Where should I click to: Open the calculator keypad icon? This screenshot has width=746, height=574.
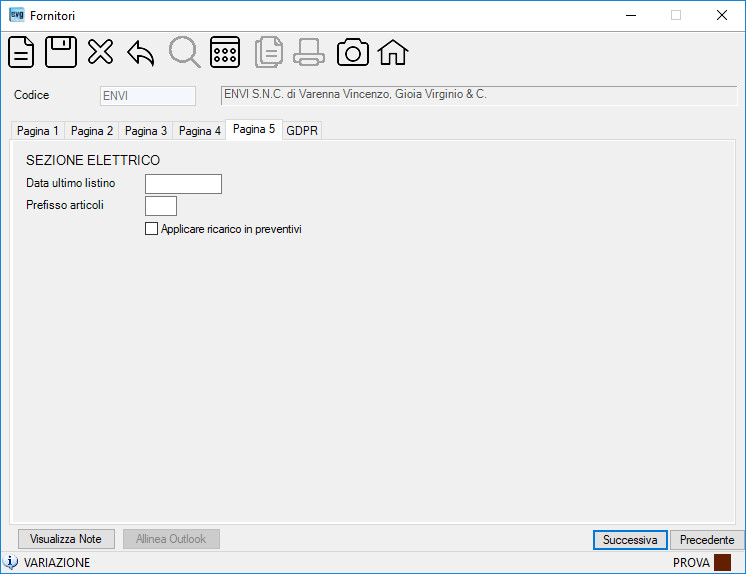point(225,52)
